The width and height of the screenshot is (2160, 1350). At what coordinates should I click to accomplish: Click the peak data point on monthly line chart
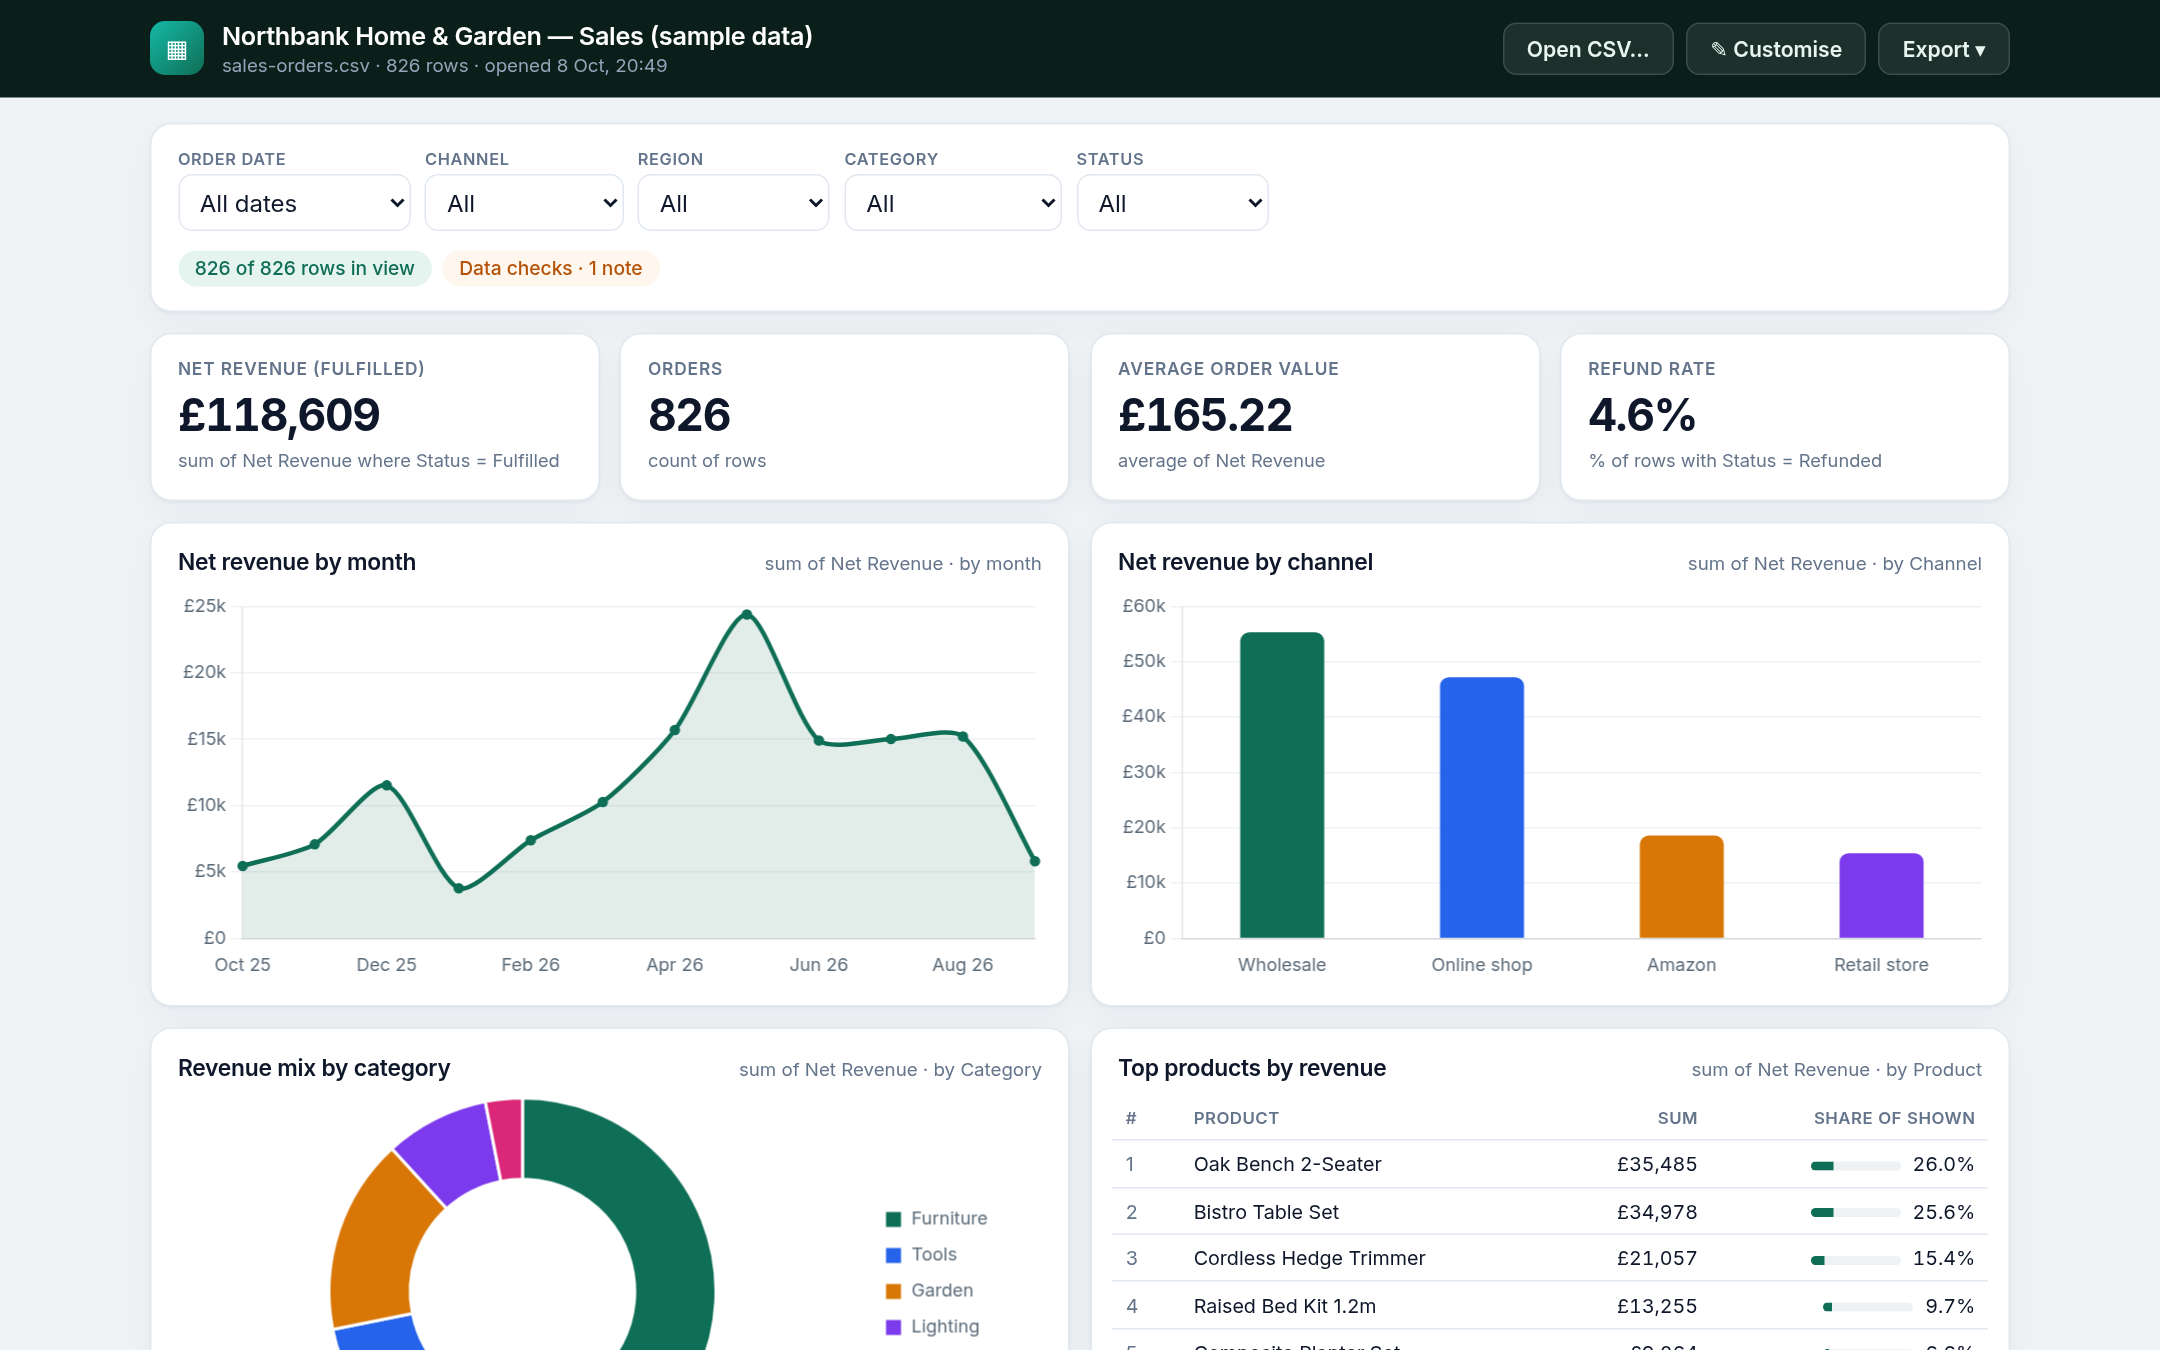[747, 614]
